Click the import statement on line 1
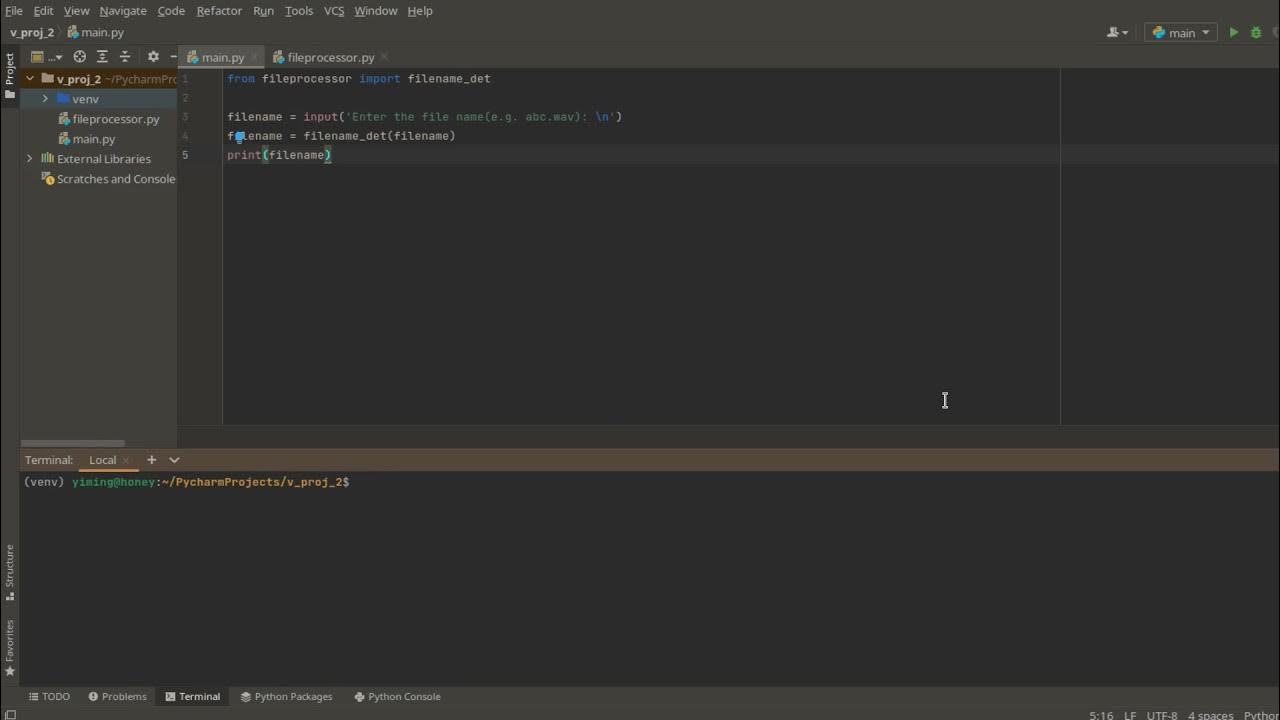The image size is (1280, 720). click(358, 79)
